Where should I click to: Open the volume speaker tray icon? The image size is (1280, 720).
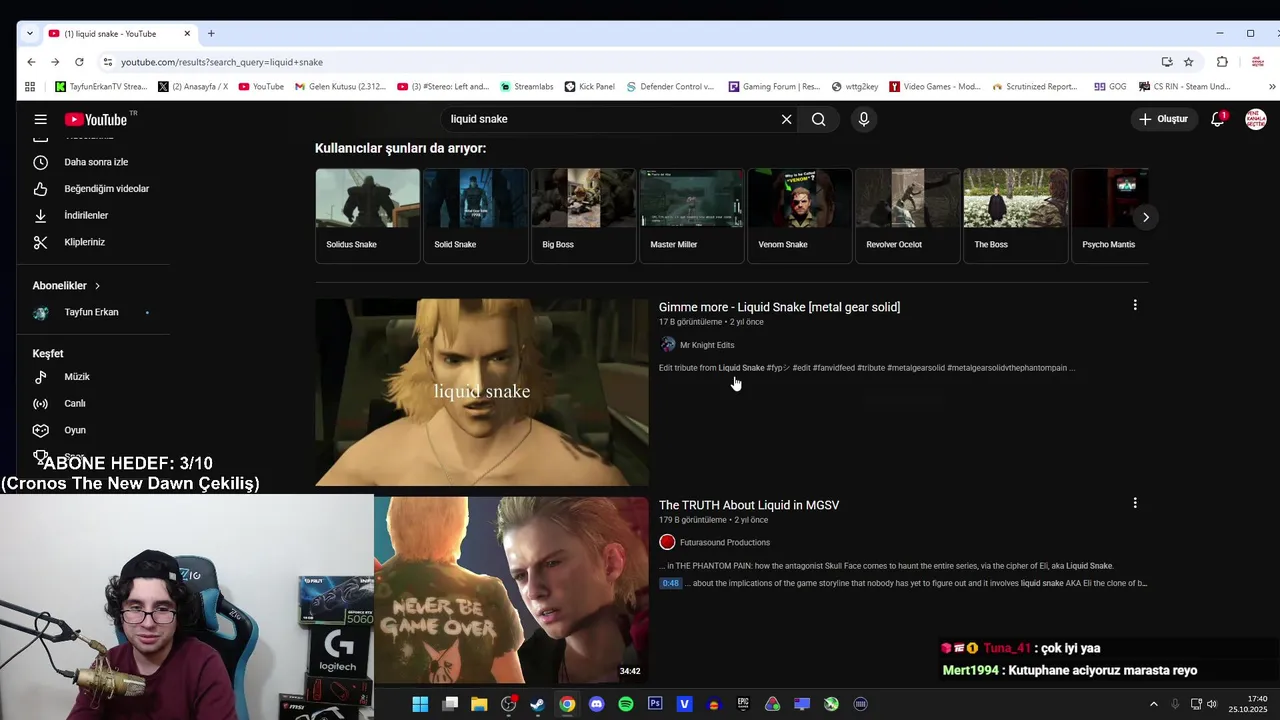1212,704
